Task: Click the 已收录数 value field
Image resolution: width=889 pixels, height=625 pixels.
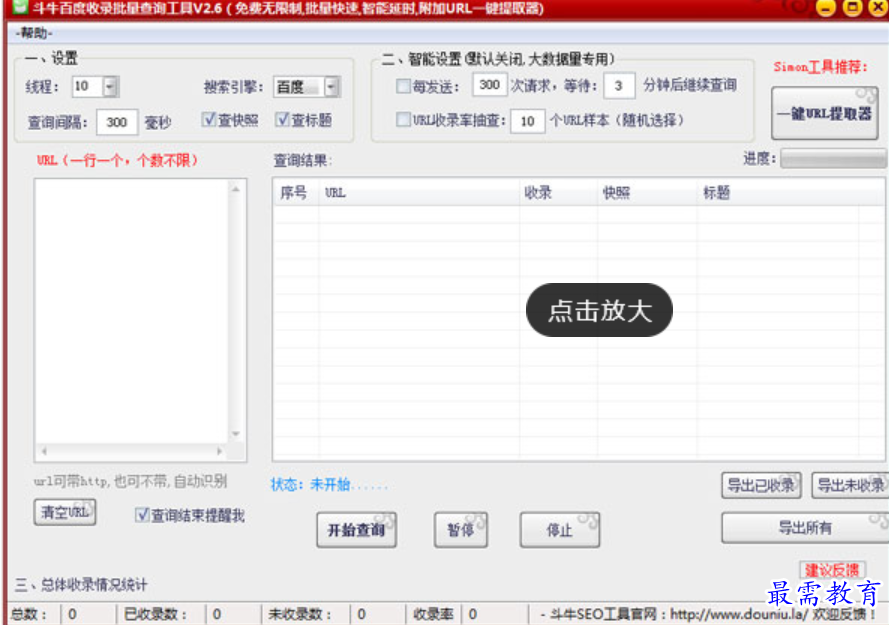Action: click(x=234, y=614)
